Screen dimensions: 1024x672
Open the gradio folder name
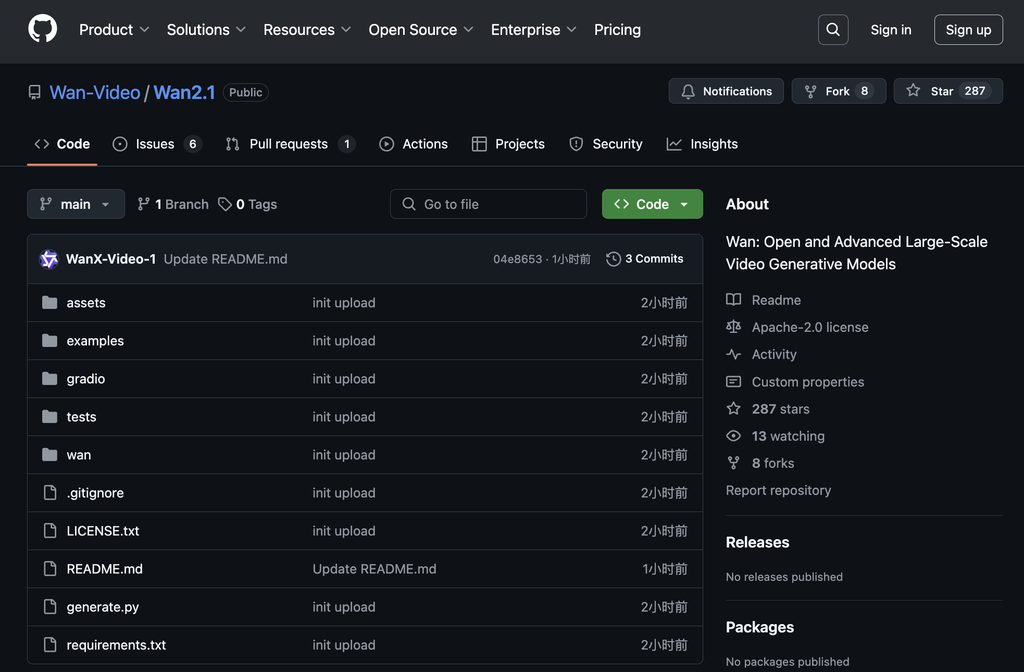pos(86,379)
